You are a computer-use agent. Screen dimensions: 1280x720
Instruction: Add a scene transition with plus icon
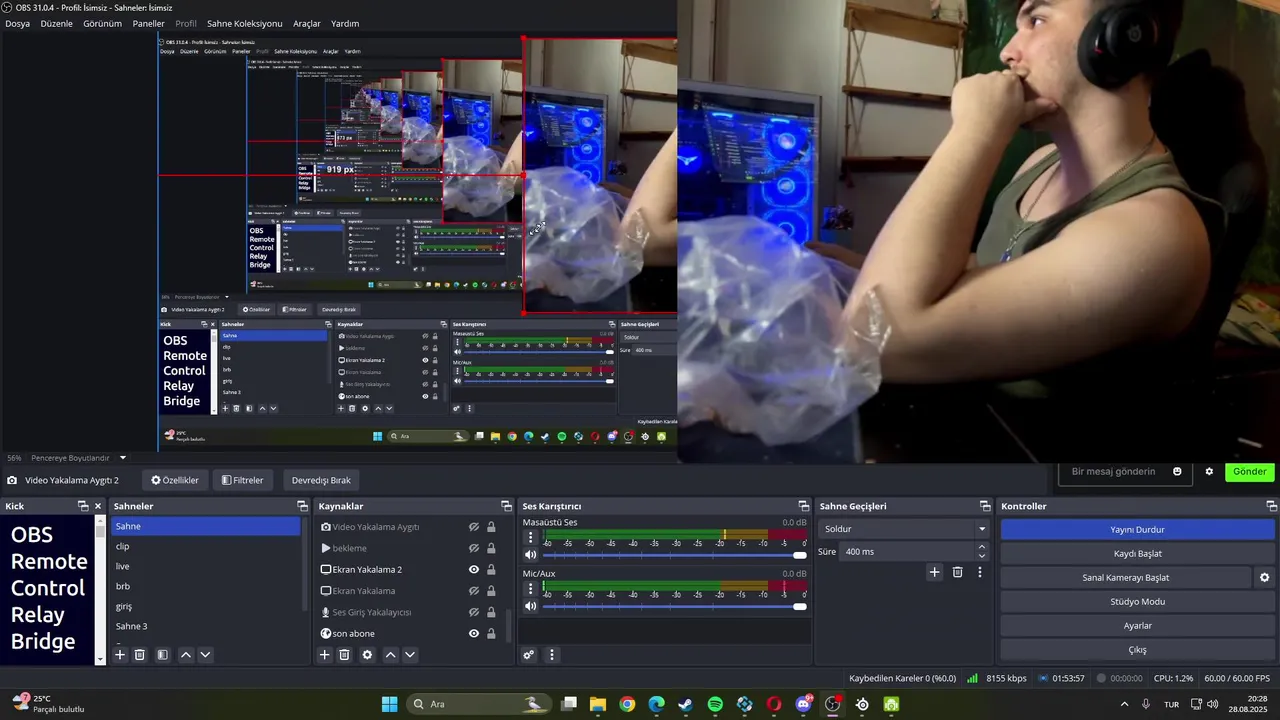coord(934,572)
